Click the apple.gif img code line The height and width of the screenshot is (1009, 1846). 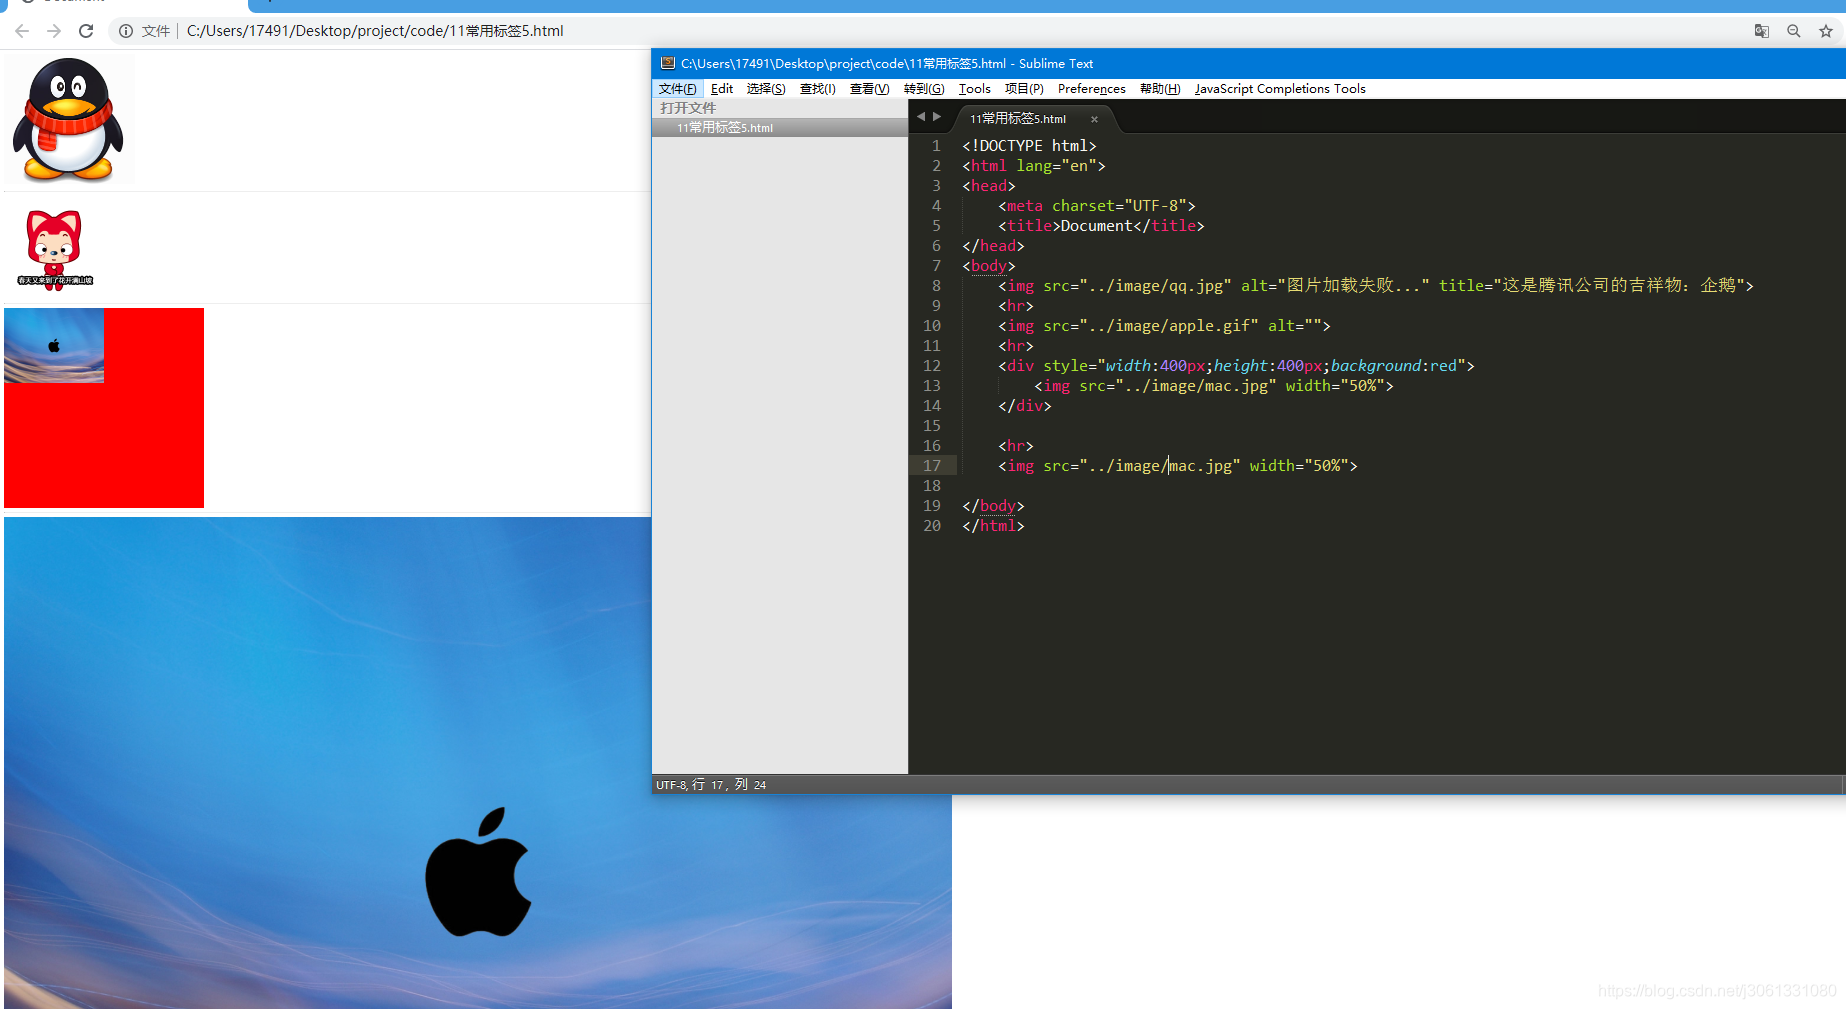(1164, 326)
